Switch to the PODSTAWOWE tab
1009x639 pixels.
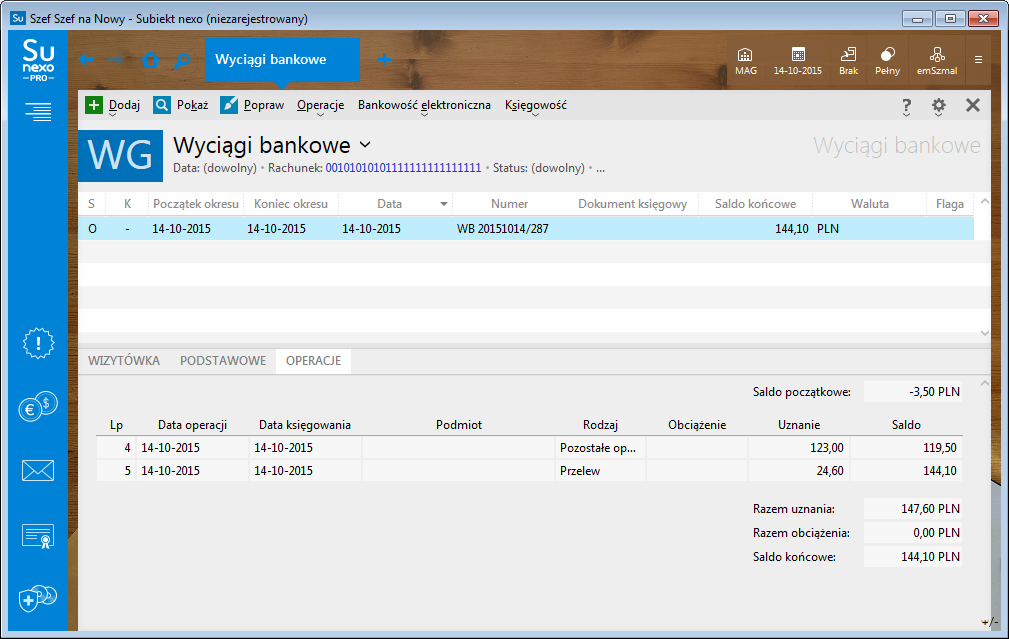point(223,360)
